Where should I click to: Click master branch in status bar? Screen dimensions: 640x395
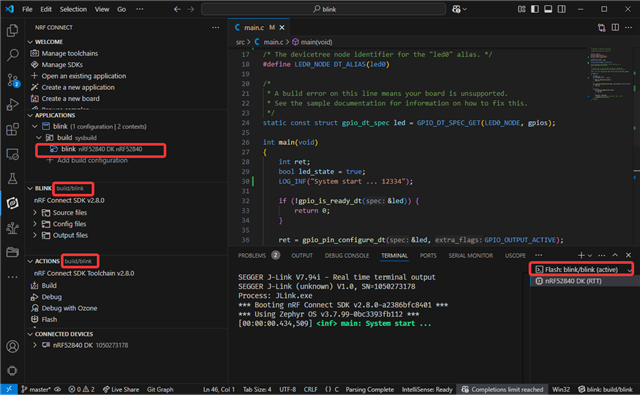pyautogui.click(x=36, y=389)
